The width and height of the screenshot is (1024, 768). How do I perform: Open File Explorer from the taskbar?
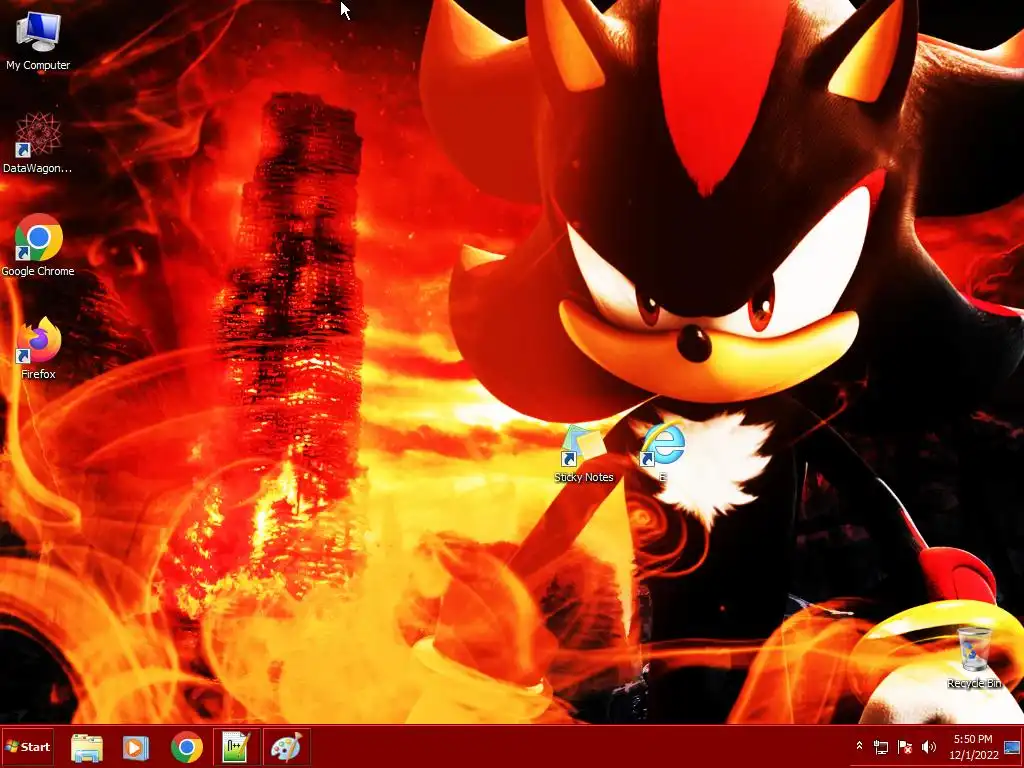point(87,747)
